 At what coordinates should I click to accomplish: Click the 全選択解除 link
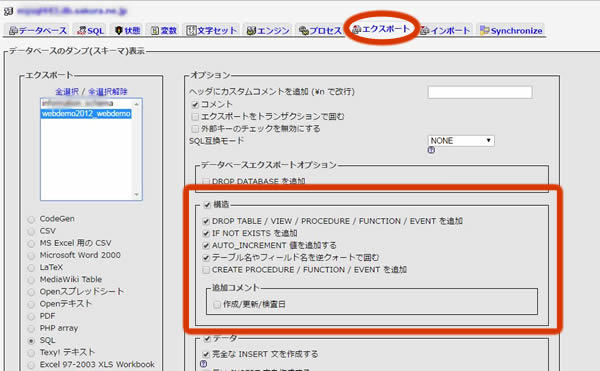pos(108,92)
